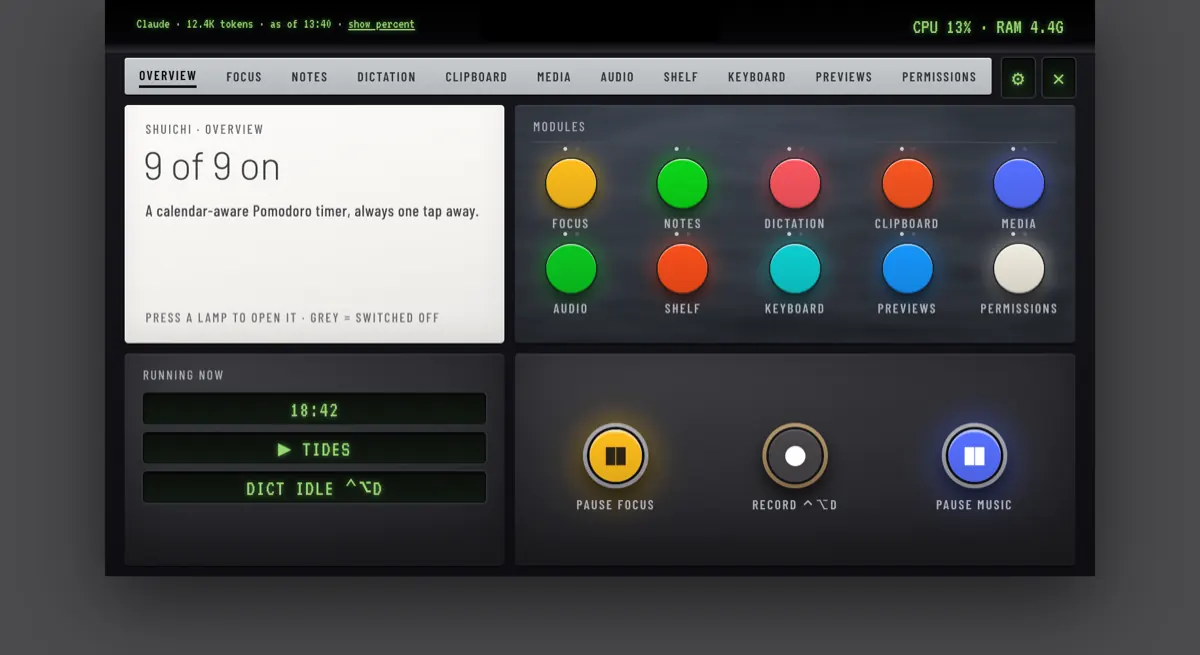This screenshot has width=1200, height=655.
Task: Switch to the Notes tab
Action: tap(310, 77)
